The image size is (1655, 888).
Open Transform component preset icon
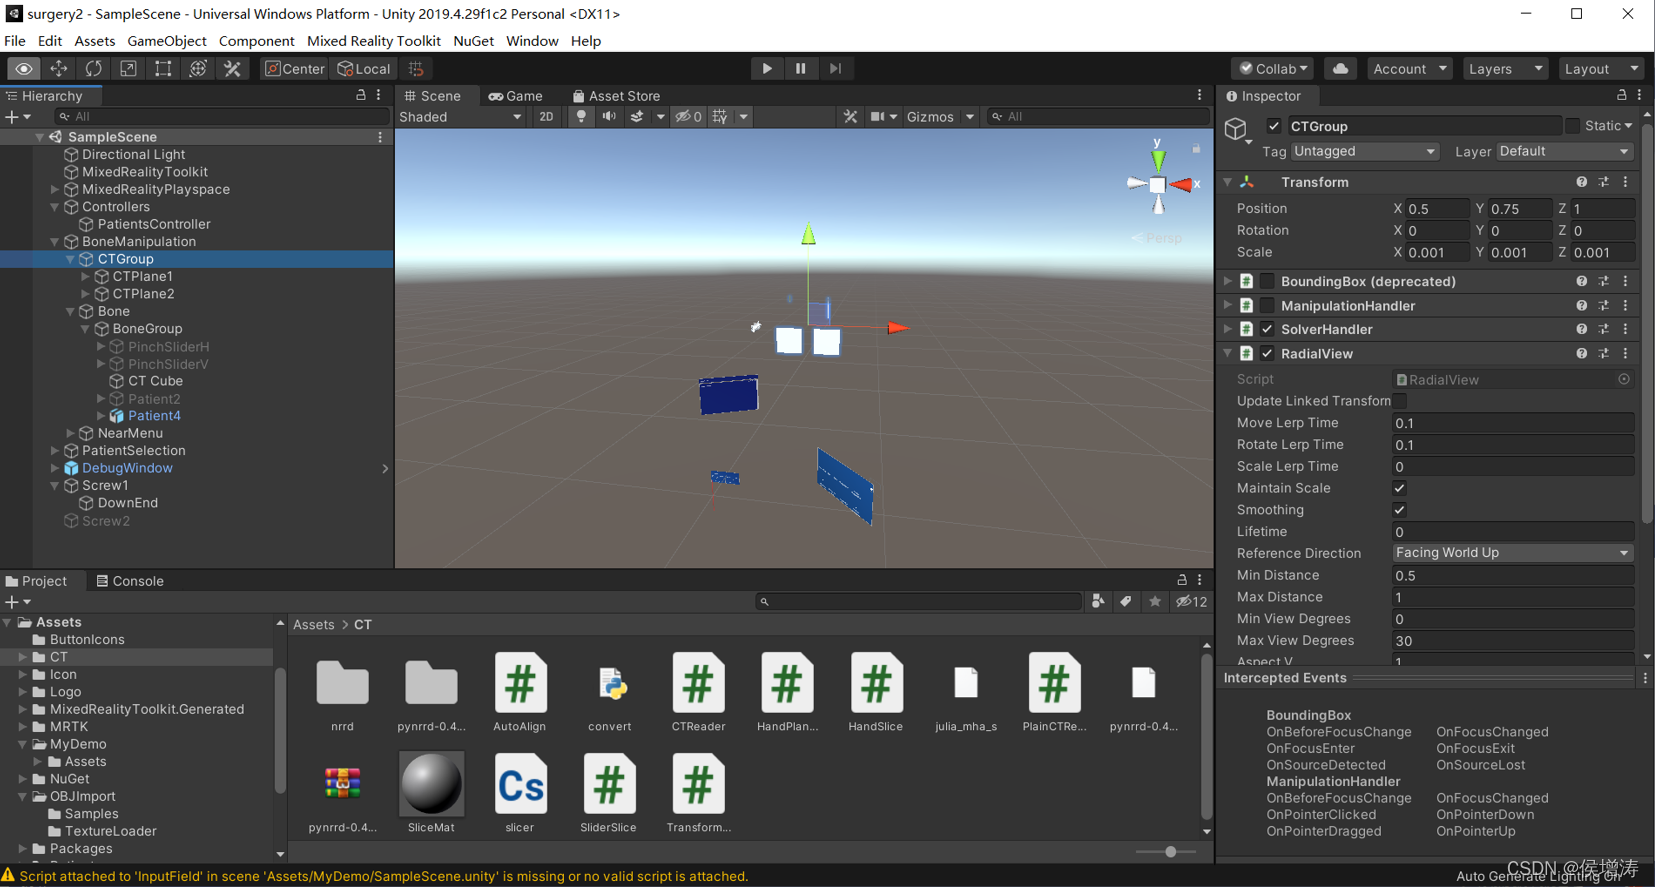[x=1603, y=183]
